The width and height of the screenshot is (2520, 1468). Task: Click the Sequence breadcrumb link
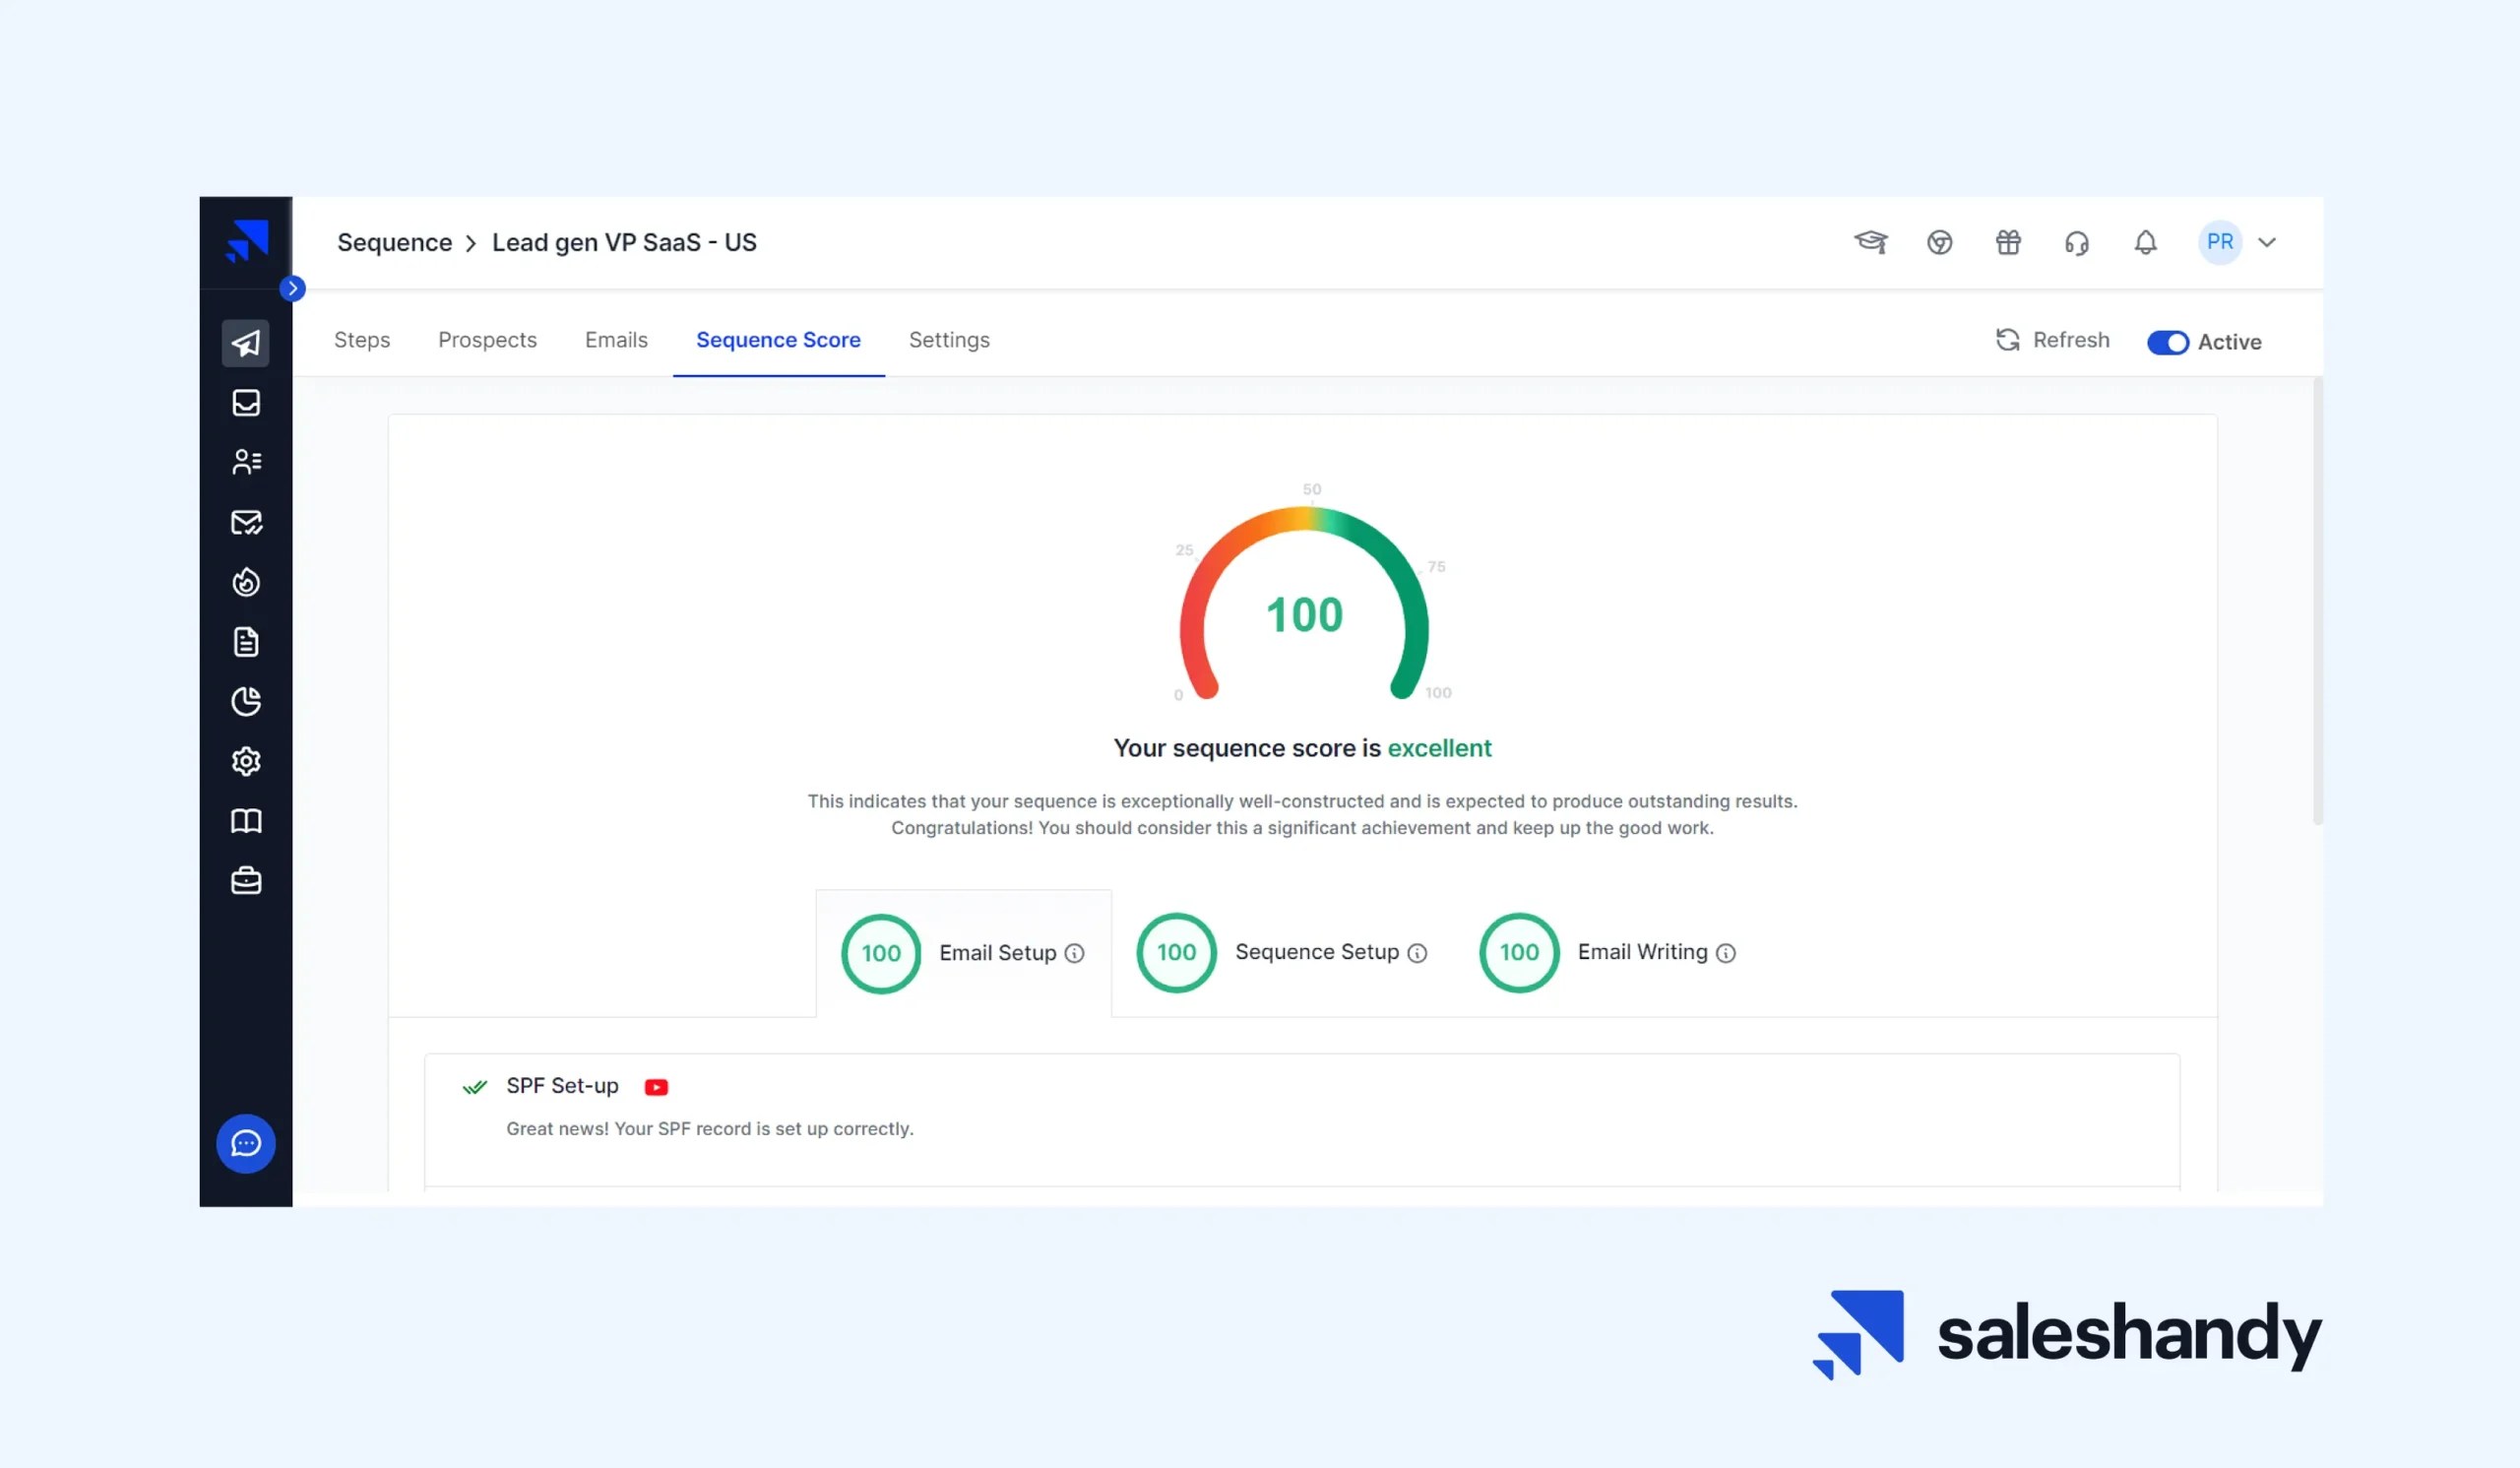click(x=394, y=243)
